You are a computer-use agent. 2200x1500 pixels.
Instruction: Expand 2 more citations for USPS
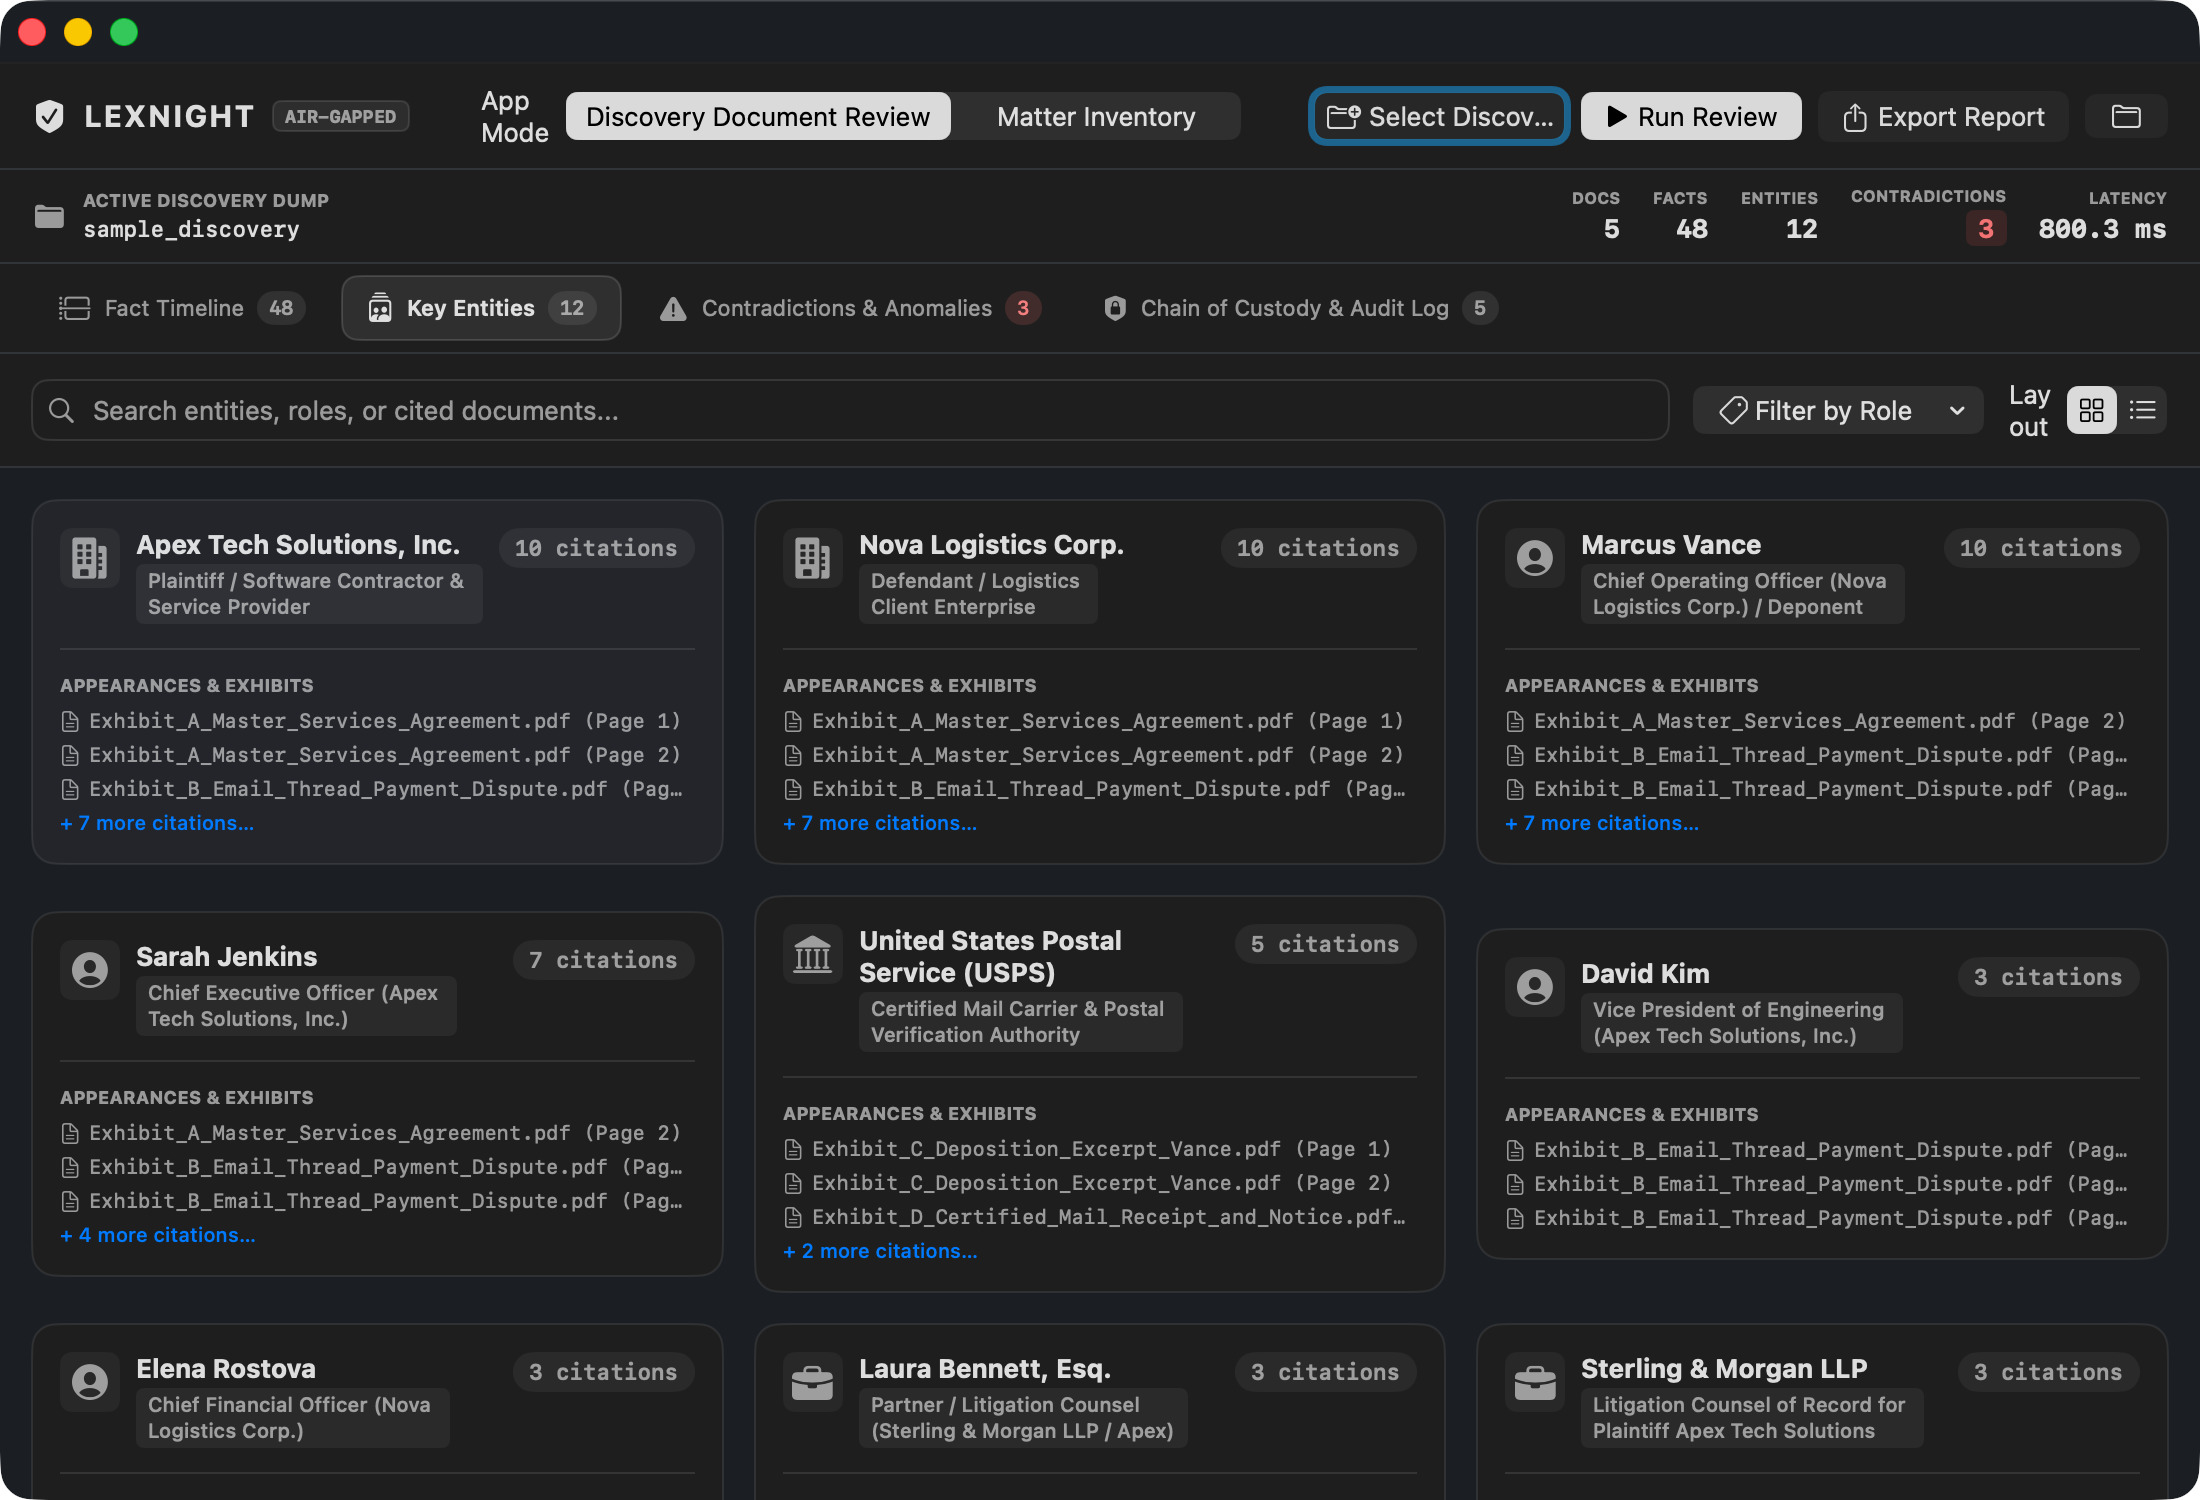tap(880, 1251)
